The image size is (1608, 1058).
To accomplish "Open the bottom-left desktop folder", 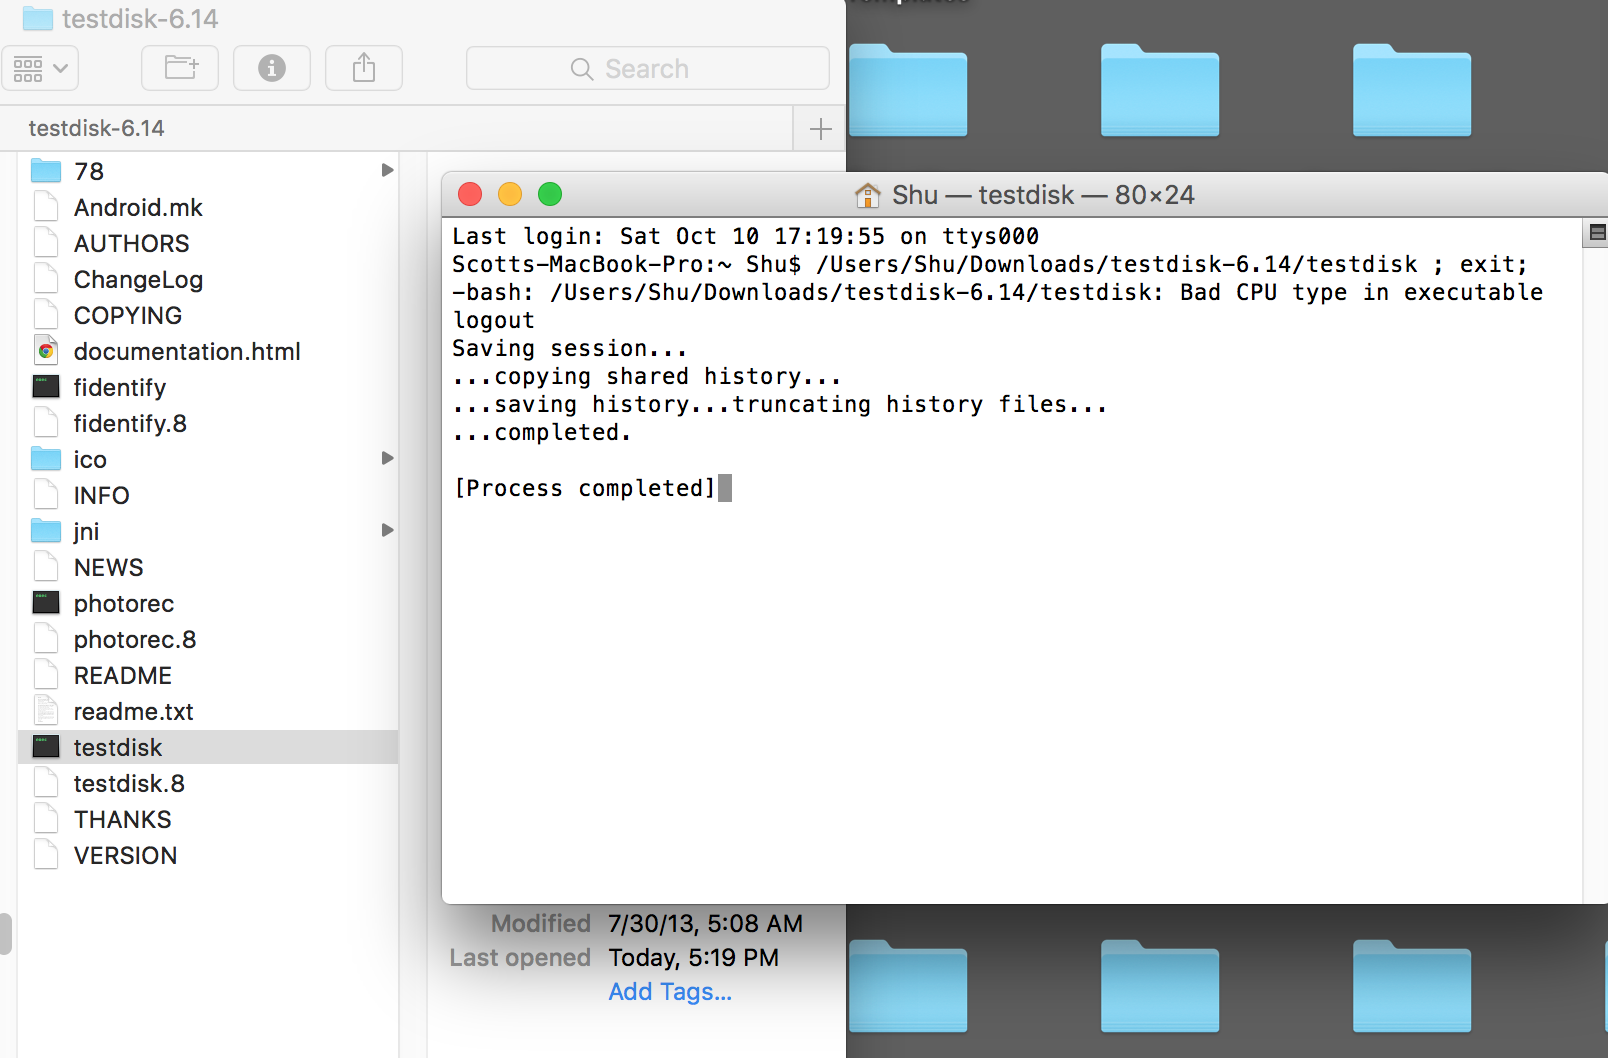I will click(908, 986).
